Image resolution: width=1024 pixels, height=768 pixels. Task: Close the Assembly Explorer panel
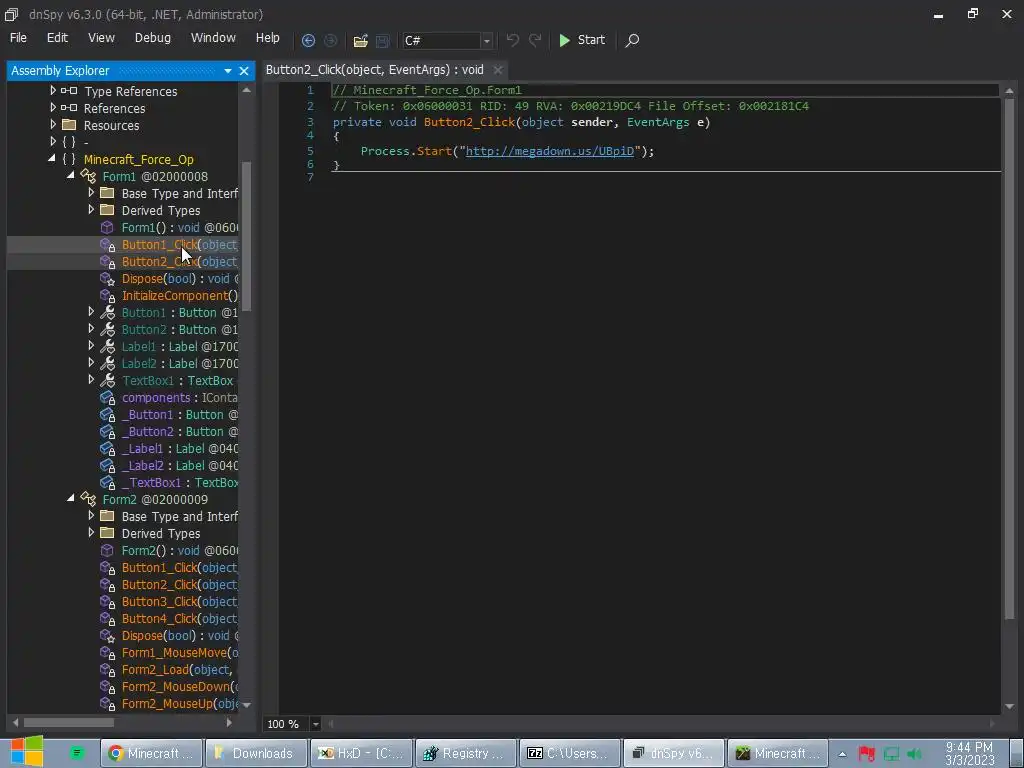point(244,71)
